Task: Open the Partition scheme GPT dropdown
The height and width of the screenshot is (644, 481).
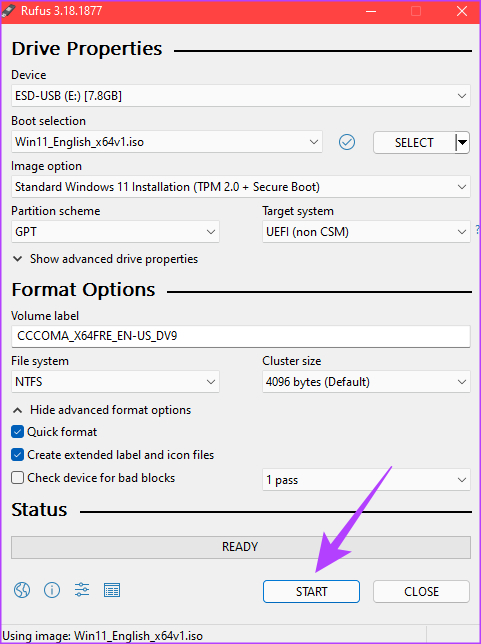Action: click(115, 232)
